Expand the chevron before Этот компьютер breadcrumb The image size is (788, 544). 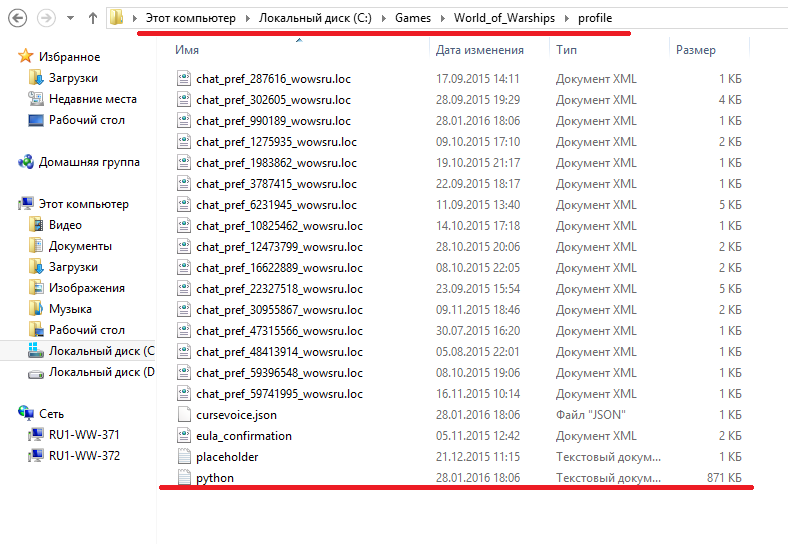pos(135,18)
